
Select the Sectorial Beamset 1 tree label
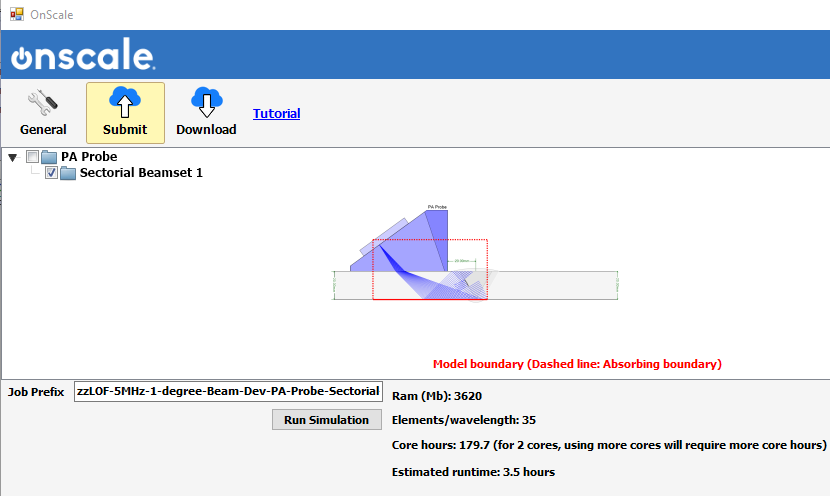coord(141,173)
